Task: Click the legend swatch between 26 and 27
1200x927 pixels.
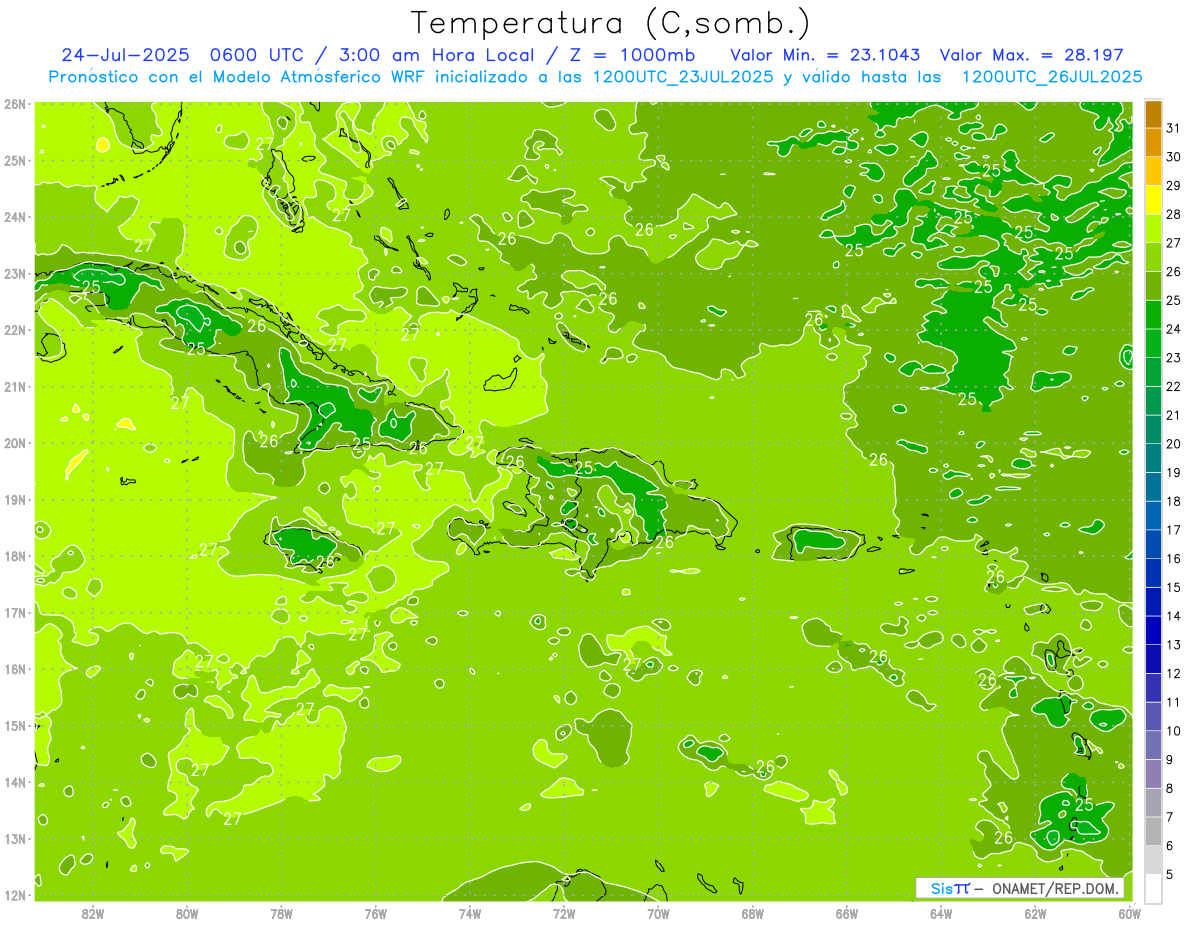Action: pyautogui.click(x=1153, y=258)
